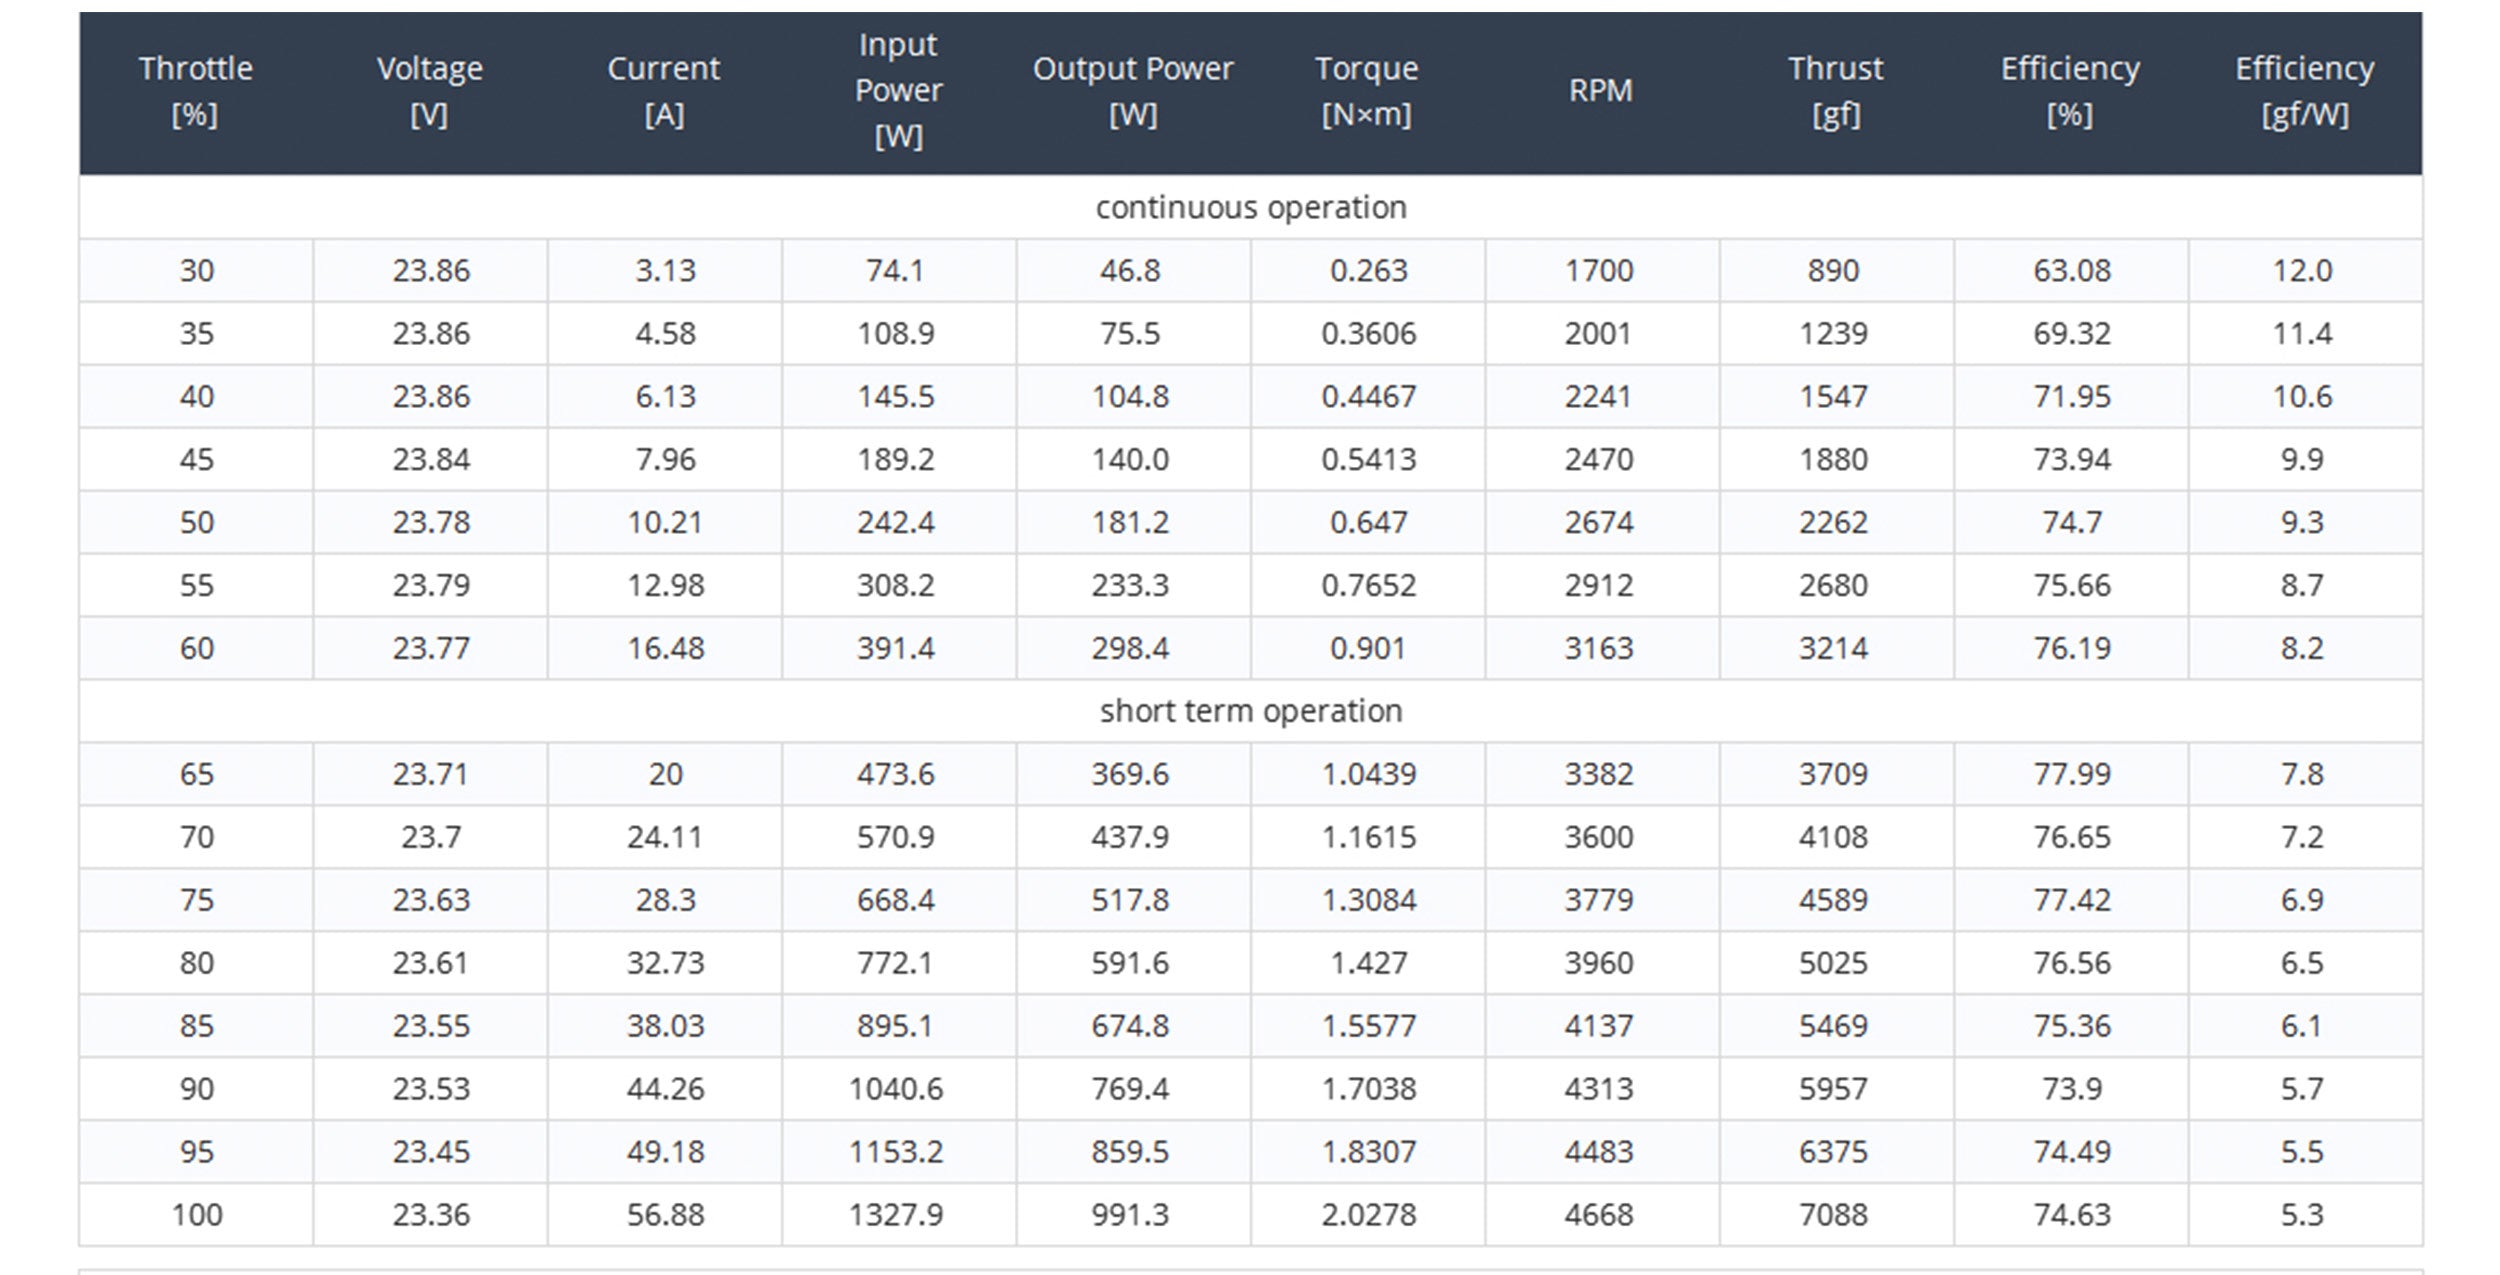
Task: Click the Current [A] header cell
Action: click(x=664, y=91)
